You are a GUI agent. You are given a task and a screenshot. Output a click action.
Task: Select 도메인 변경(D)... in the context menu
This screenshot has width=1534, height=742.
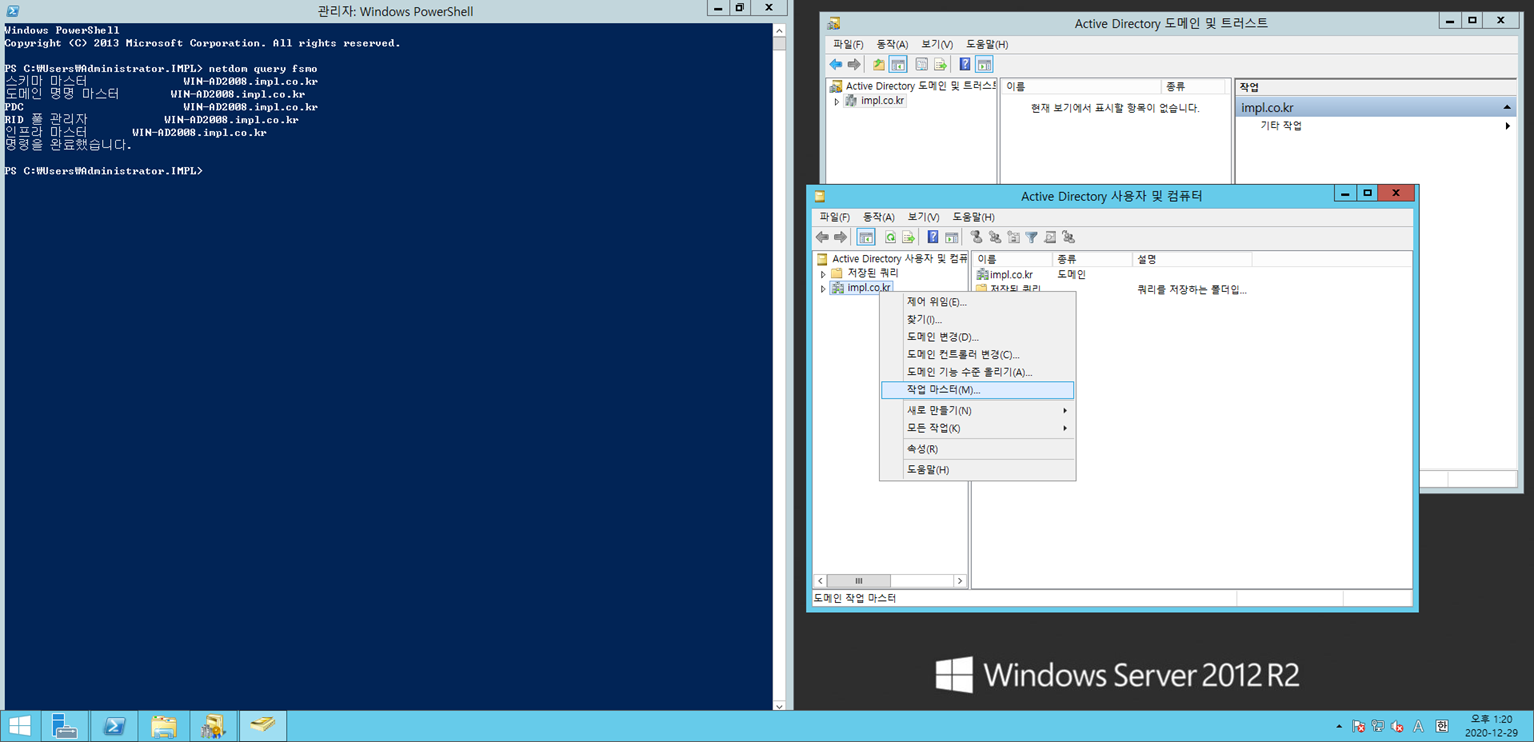(977, 337)
